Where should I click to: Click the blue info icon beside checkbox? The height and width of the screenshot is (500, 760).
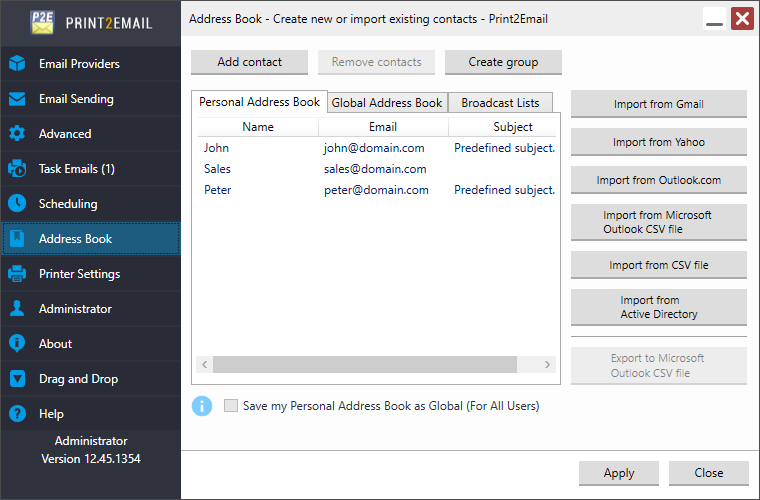click(202, 406)
